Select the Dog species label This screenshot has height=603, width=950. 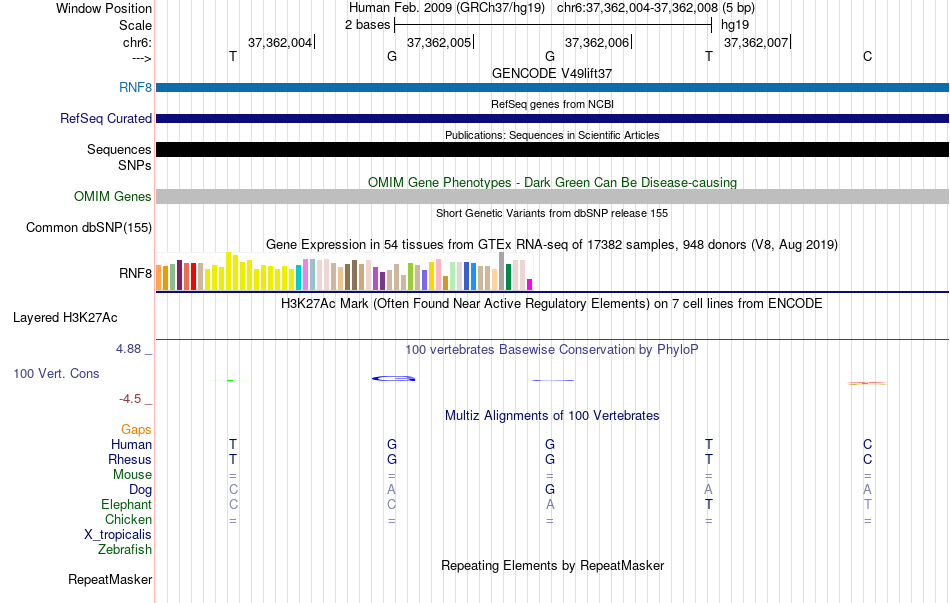coord(140,489)
